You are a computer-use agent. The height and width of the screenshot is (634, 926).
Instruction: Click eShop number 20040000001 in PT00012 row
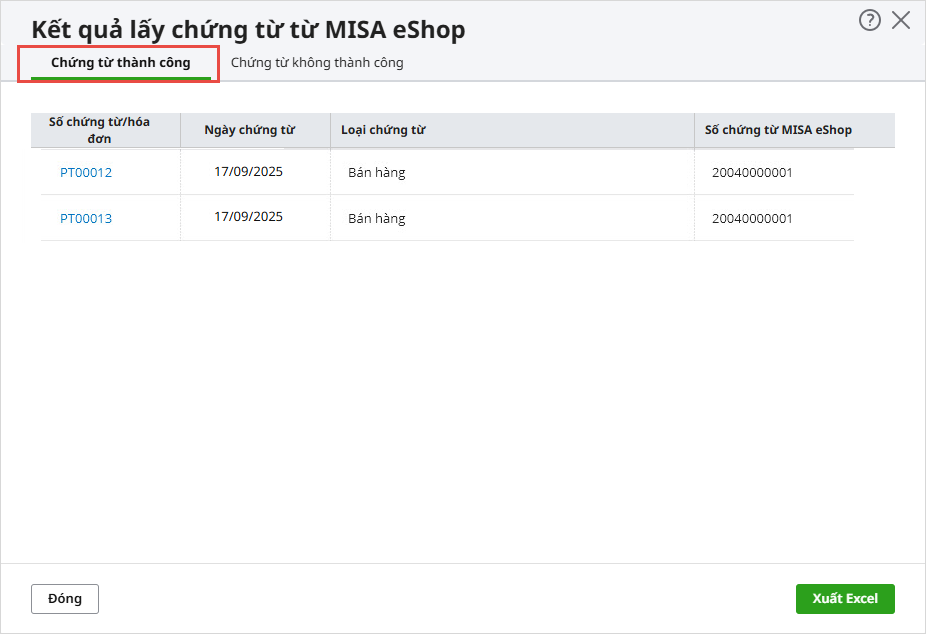pyautogui.click(x=752, y=173)
